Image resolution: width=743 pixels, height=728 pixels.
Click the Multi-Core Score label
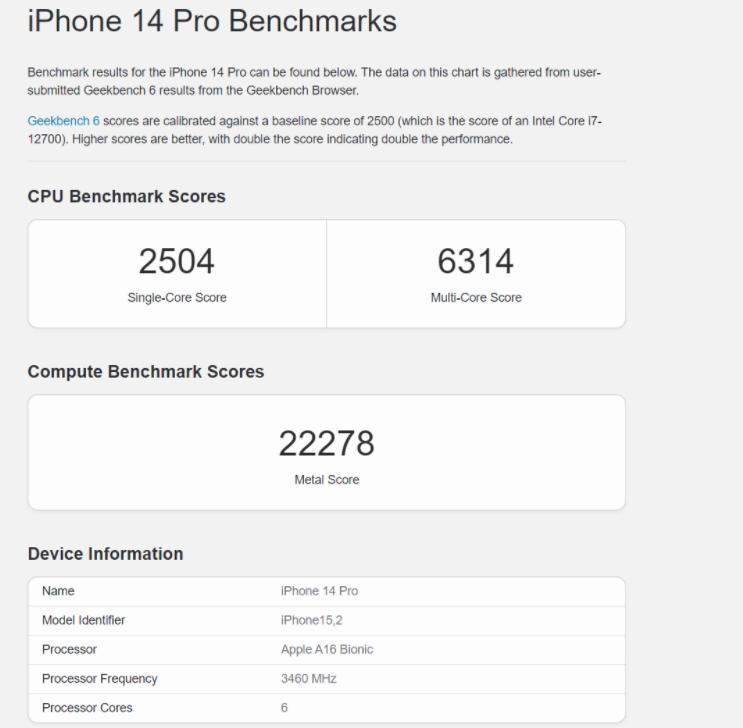pyautogui.click(x=475, y=297)
